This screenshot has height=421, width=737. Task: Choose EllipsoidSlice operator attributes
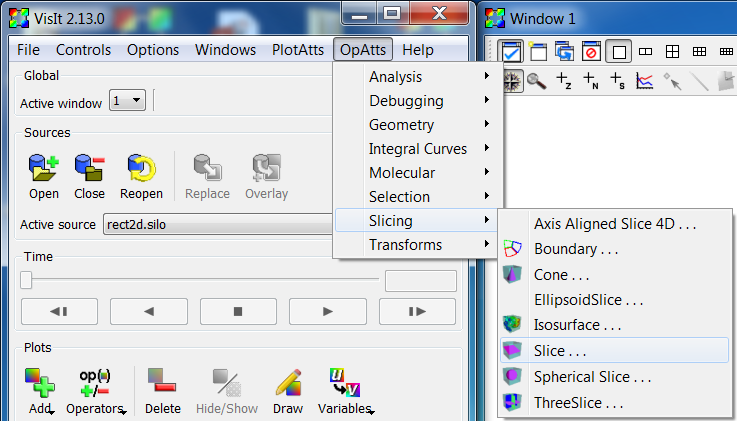[x=615, y=300]
